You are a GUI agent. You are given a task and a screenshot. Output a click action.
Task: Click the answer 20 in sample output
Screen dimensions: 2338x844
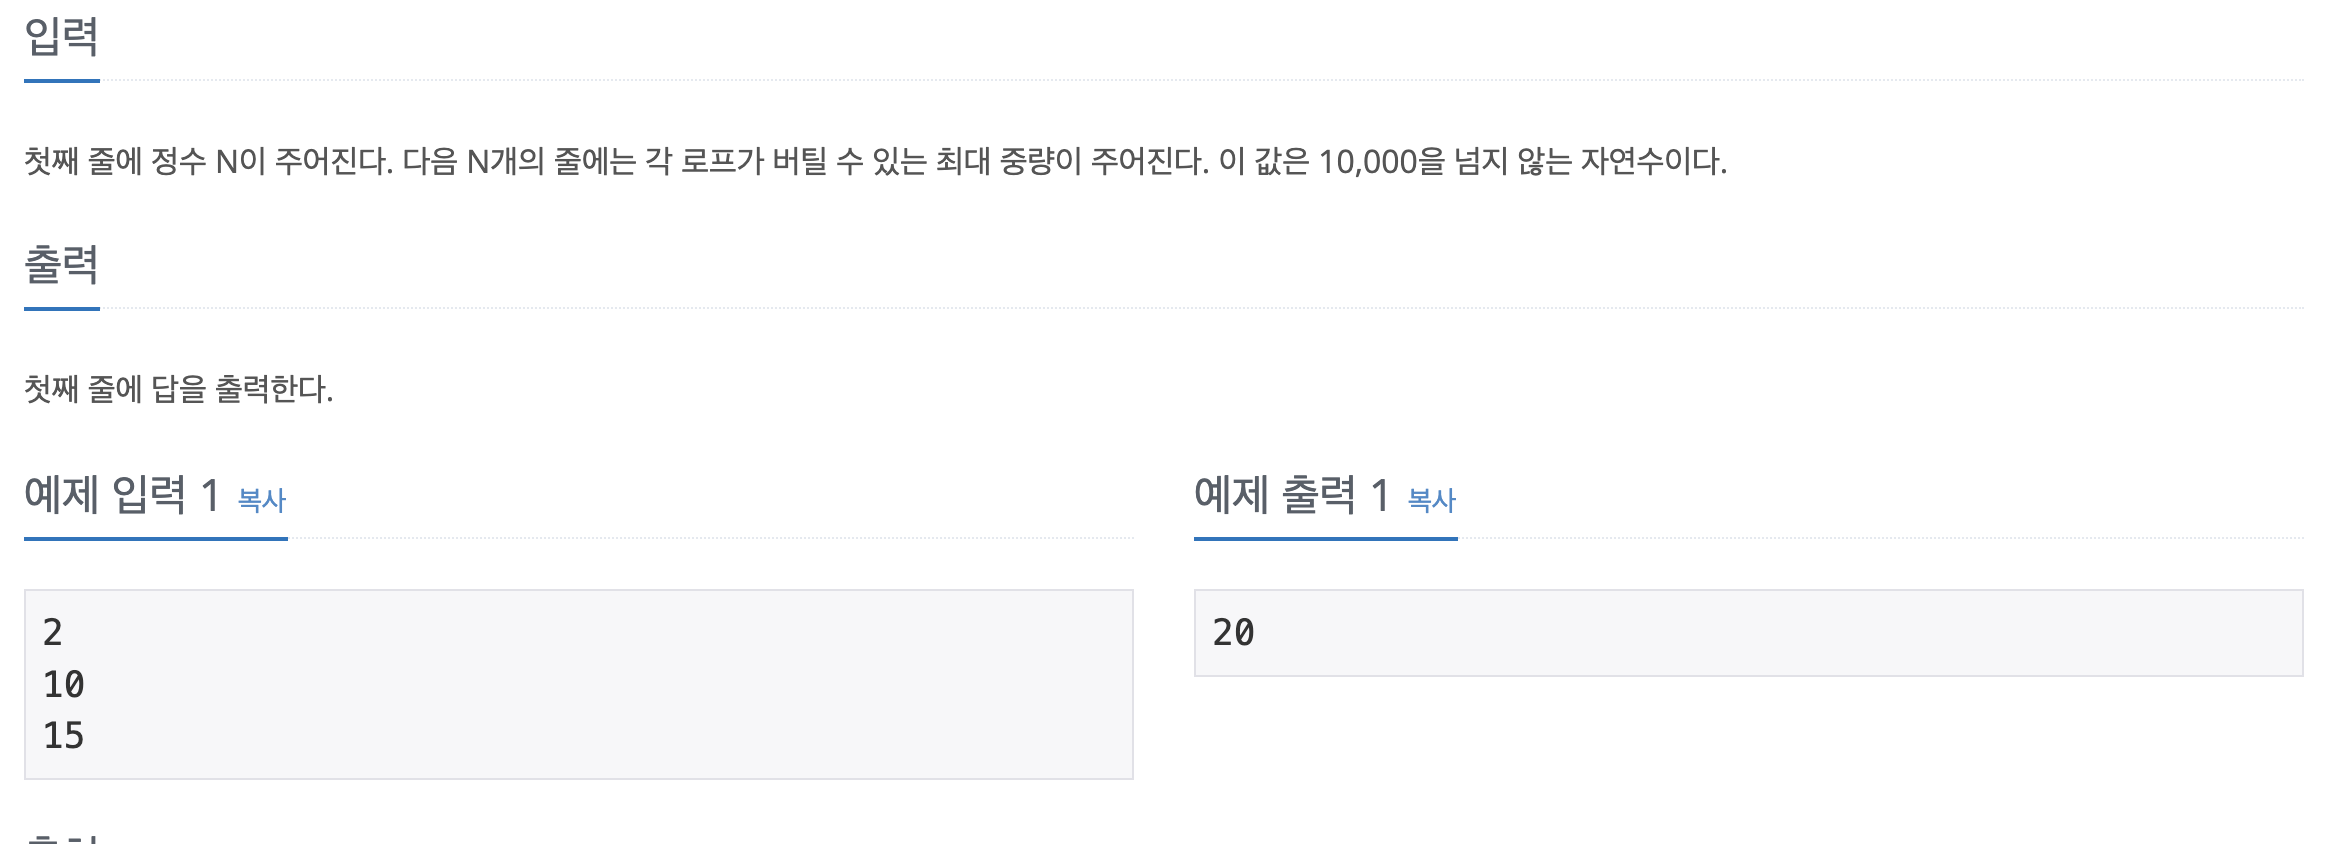tap(1234, 633)
